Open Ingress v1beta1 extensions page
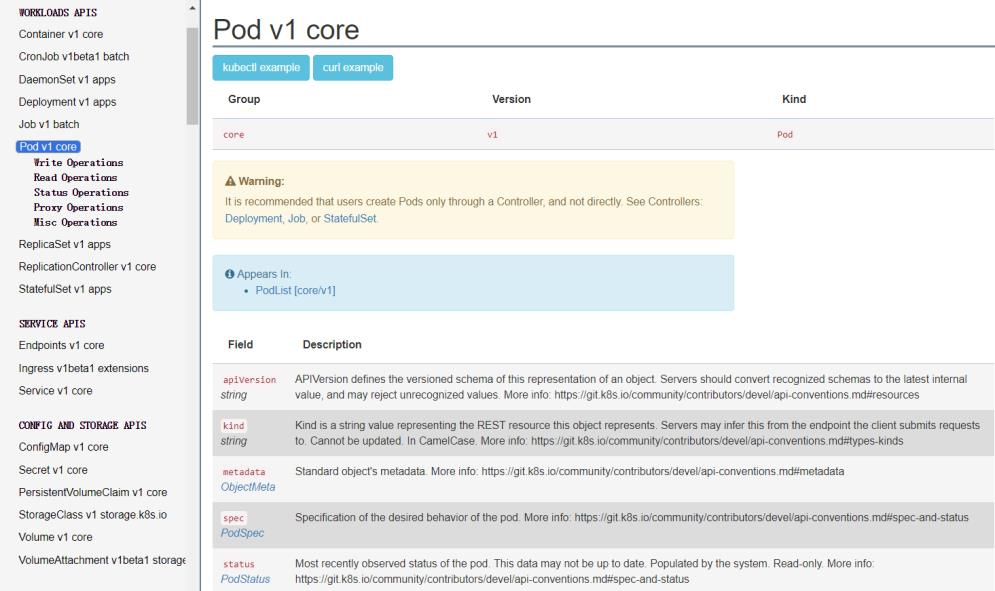 click(84, 368)
